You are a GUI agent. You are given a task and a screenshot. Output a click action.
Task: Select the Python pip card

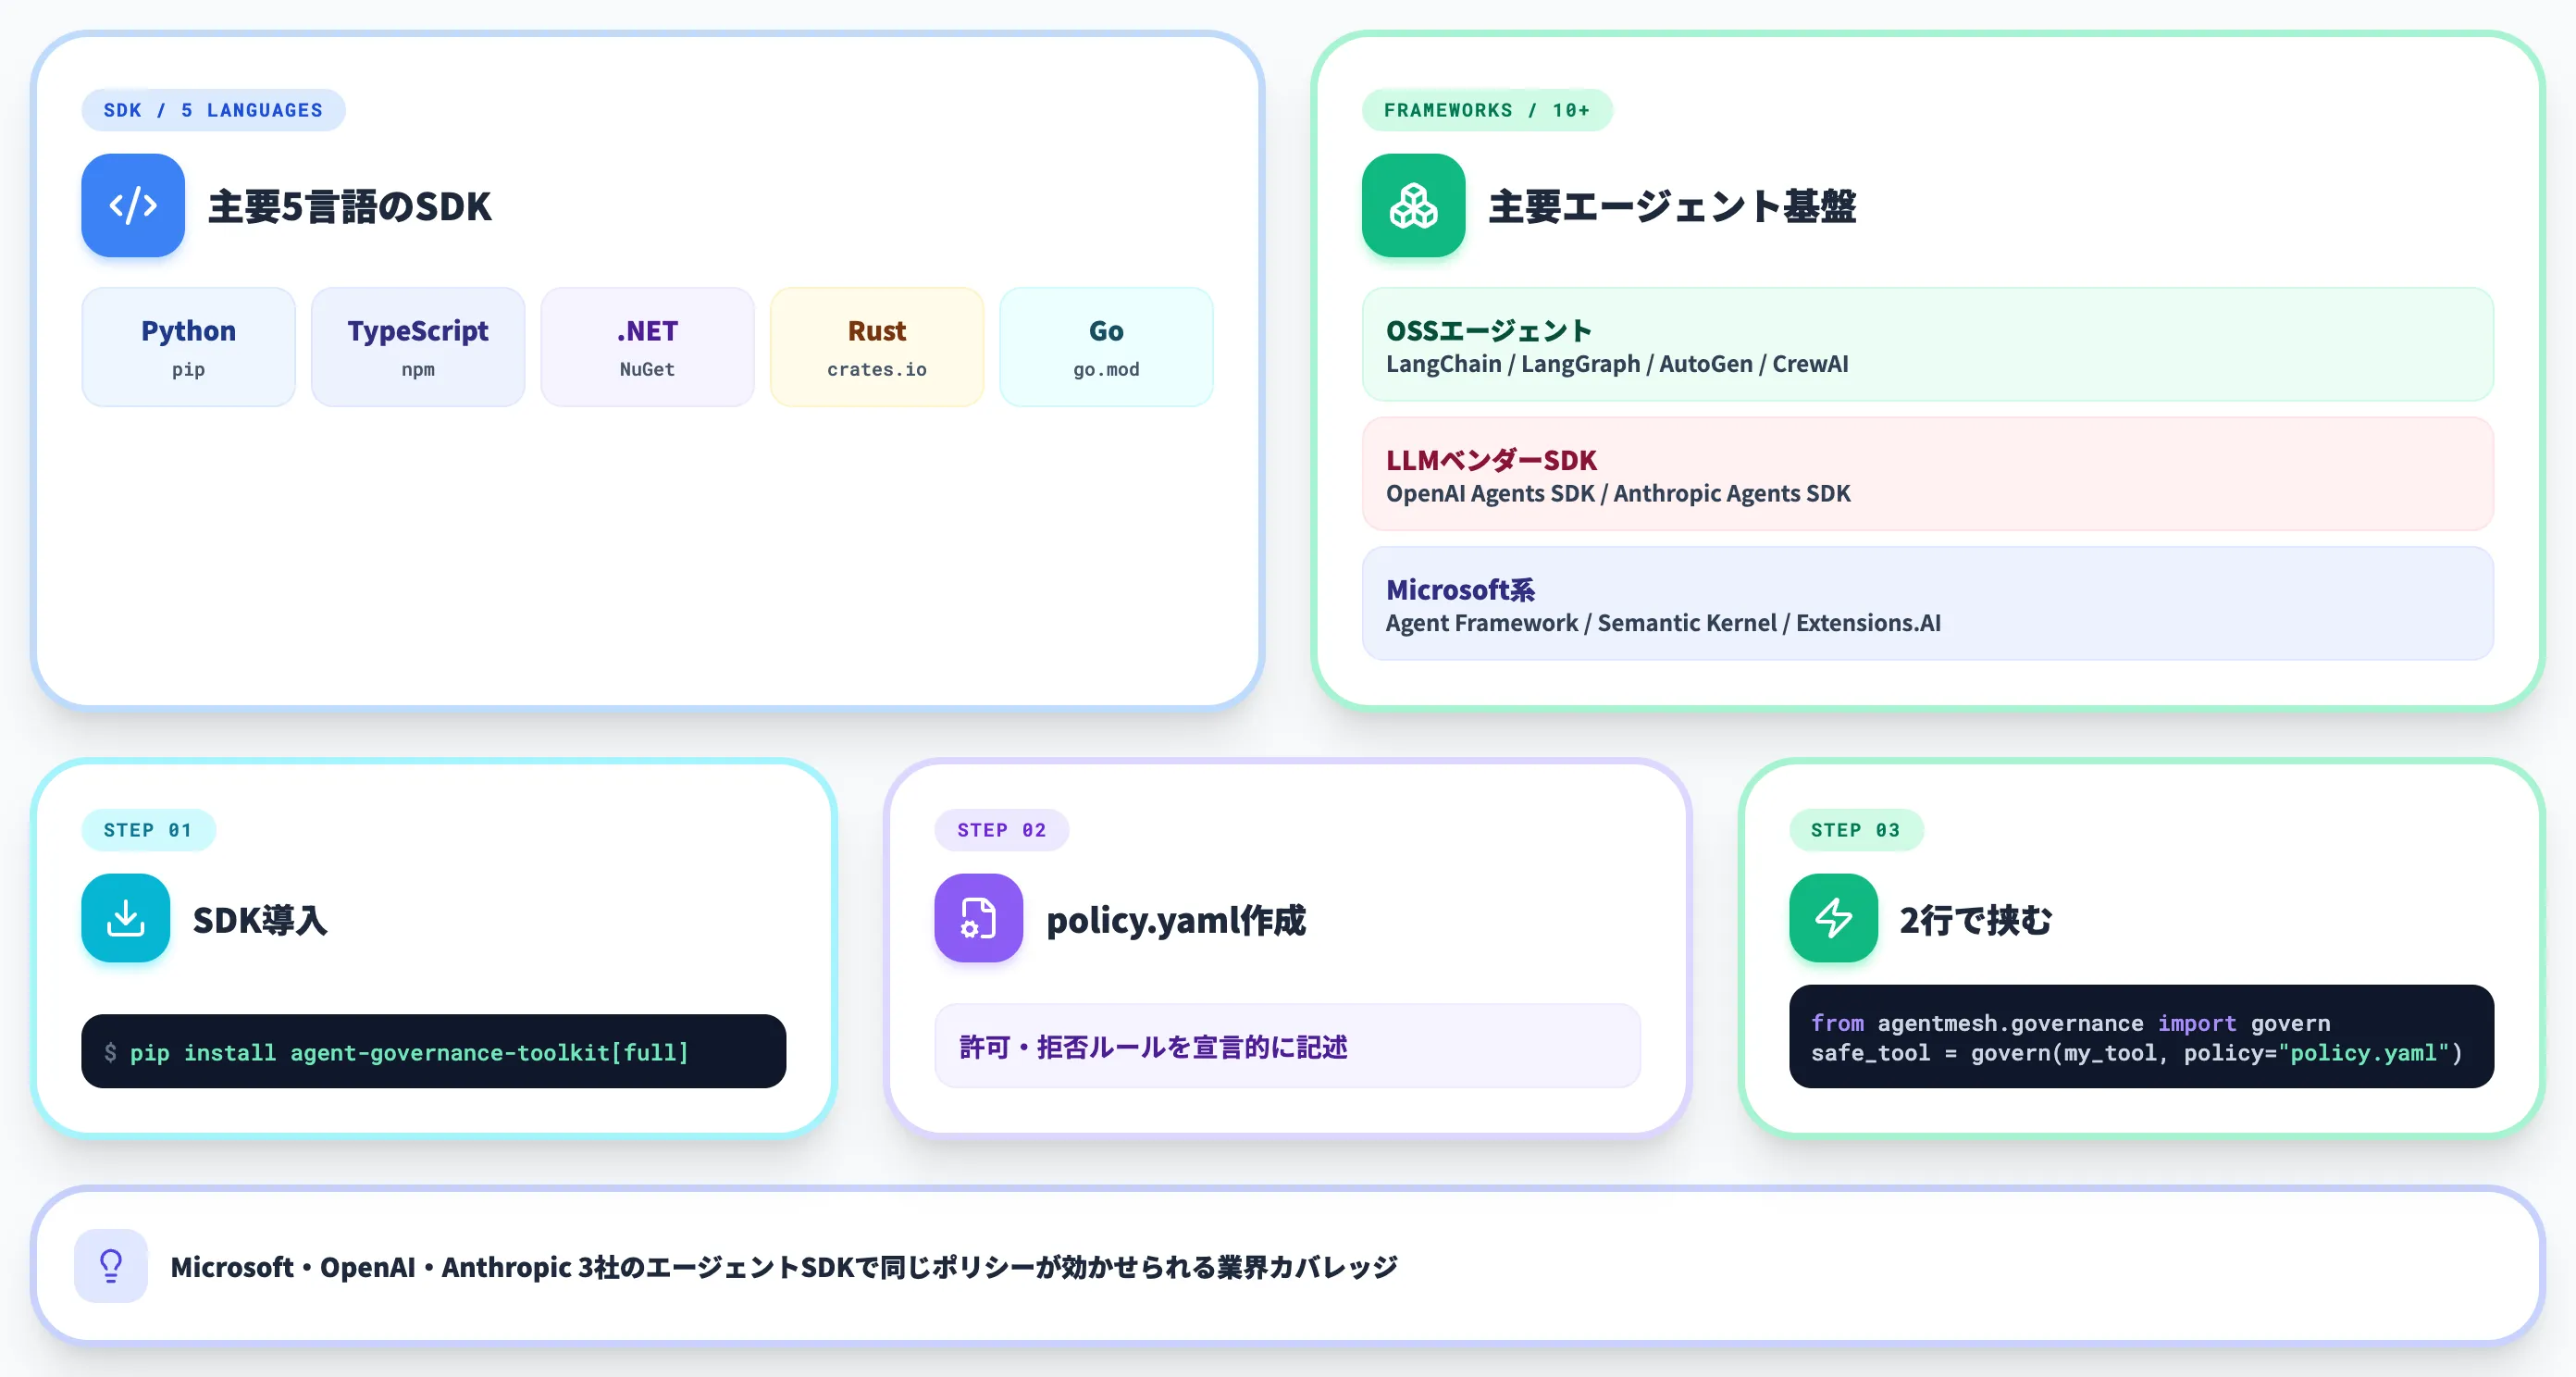[189, 347]
